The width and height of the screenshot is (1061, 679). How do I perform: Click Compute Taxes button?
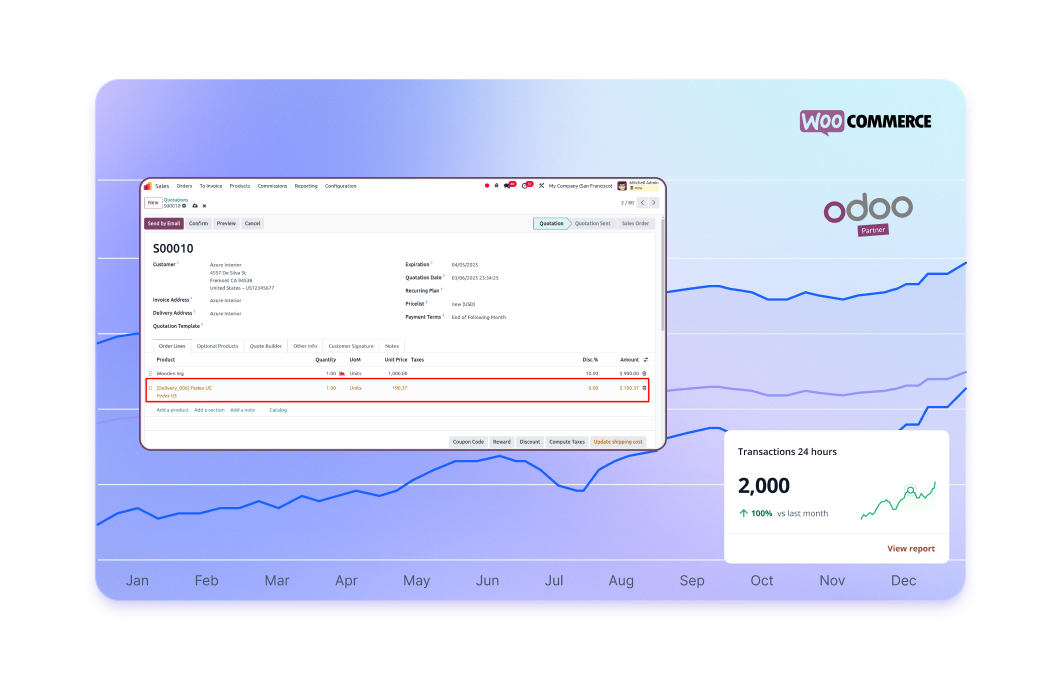coord(567,442)
